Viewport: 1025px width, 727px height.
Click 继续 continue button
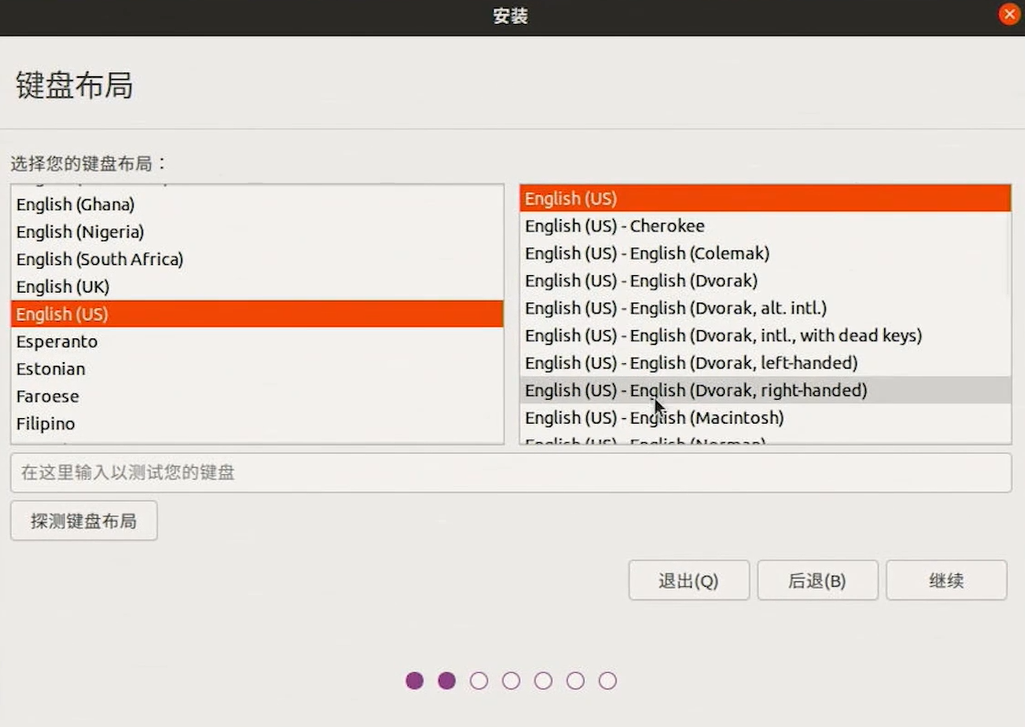pyautogui.click(x=947, y=580)
